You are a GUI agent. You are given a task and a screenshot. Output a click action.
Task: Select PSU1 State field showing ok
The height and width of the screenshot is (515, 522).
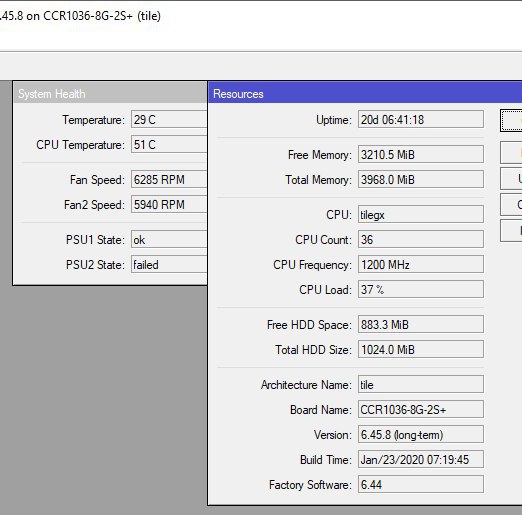(169, 239)
